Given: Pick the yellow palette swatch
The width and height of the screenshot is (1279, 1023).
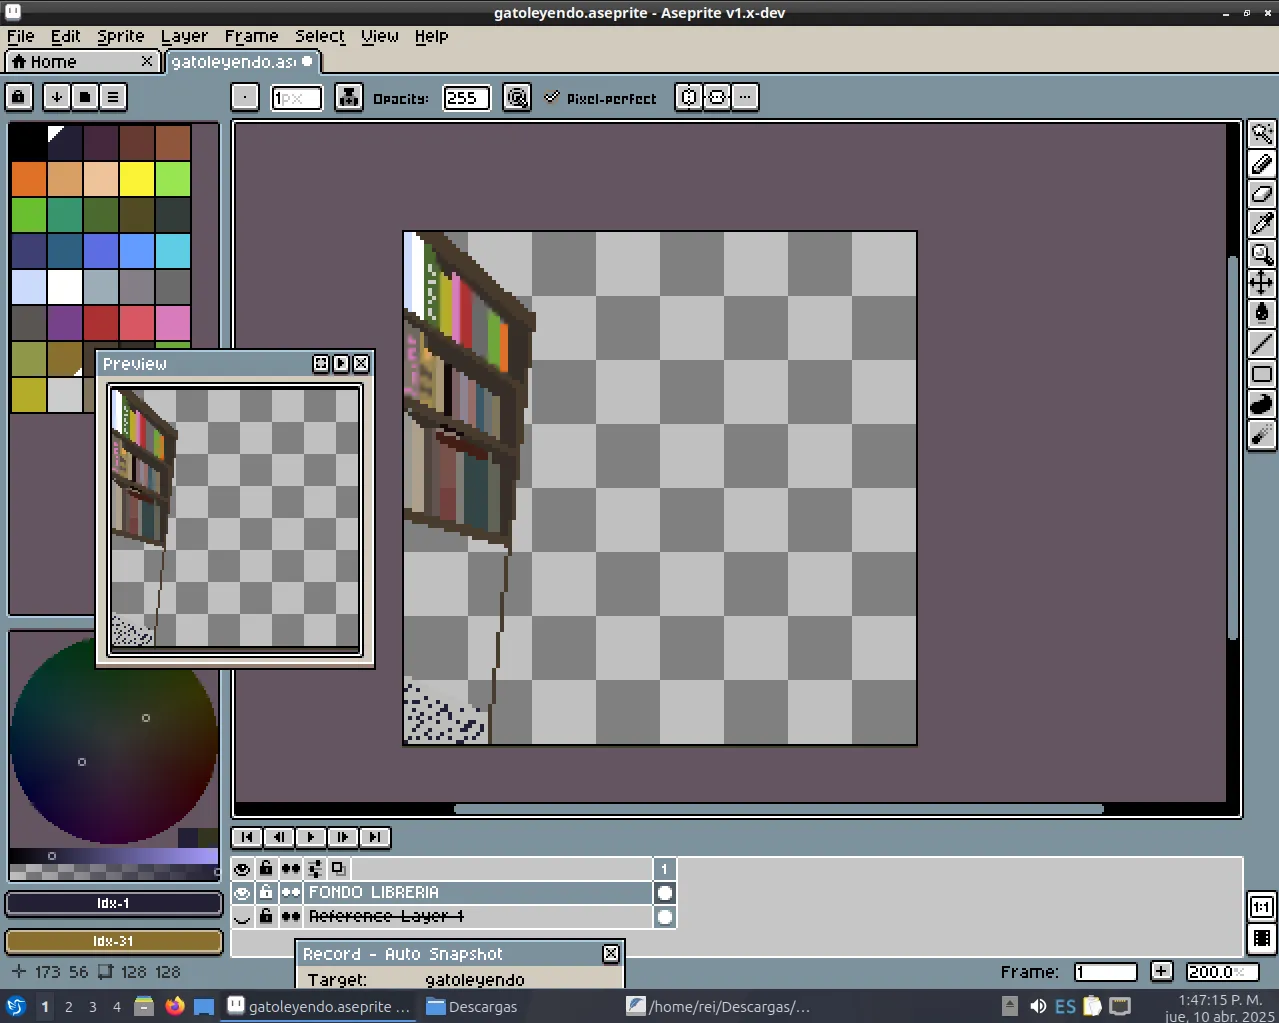Looking at the screenshot, I should point(137,179).
